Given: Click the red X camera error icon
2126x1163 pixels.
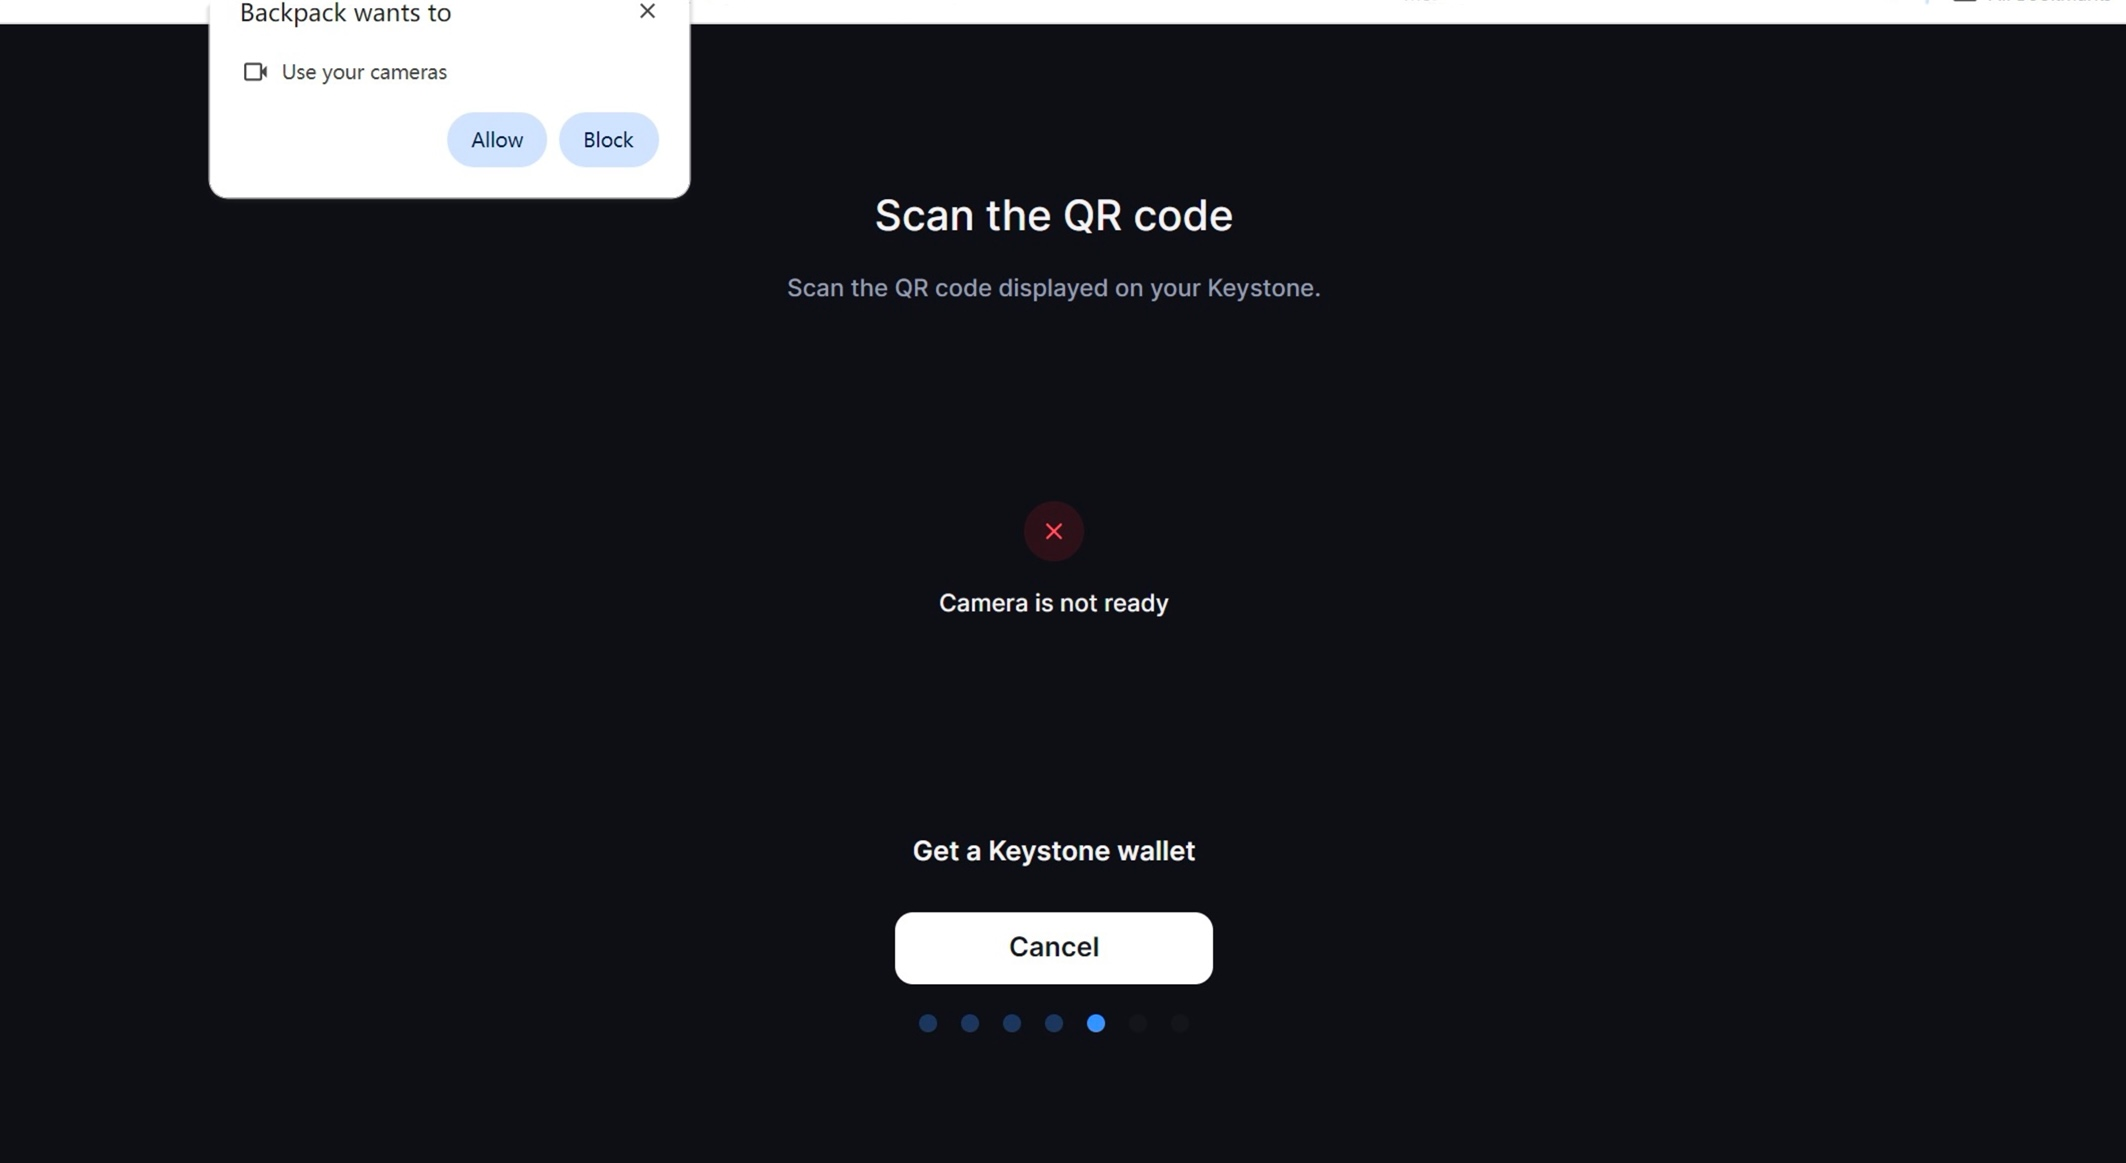Looking at the screenshot, I should tap(1053, 531).
